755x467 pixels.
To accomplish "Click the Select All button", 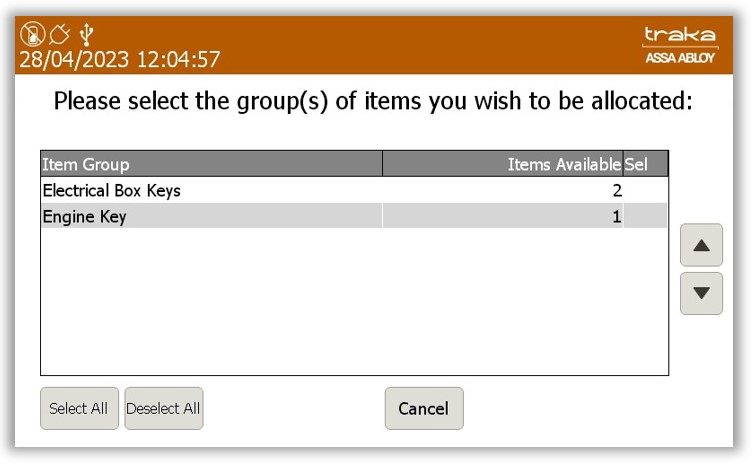I will point(79,408).
